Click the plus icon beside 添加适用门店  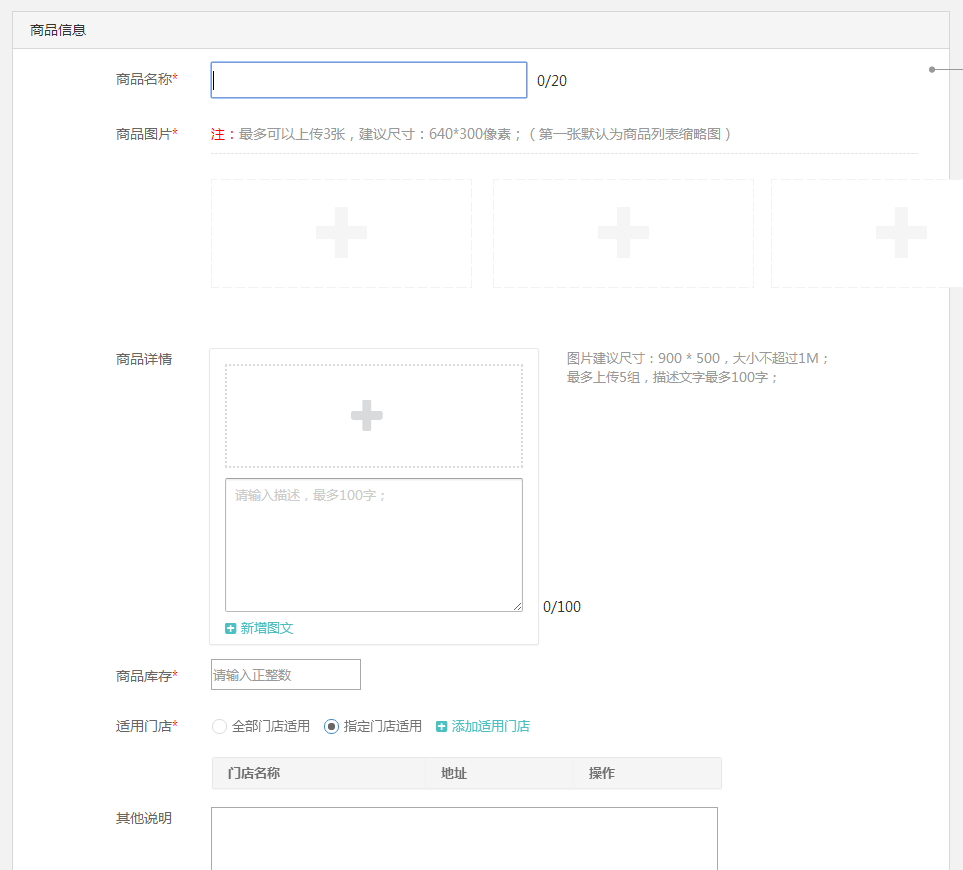[442, 727]
